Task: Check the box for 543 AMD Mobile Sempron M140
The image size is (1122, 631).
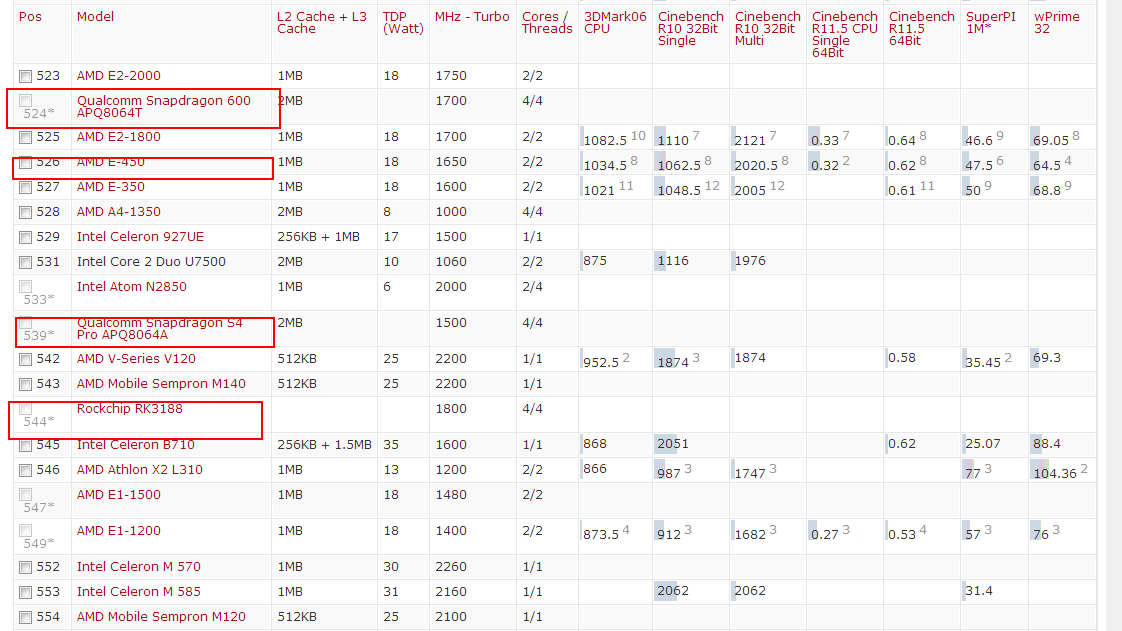Action: 26,384
